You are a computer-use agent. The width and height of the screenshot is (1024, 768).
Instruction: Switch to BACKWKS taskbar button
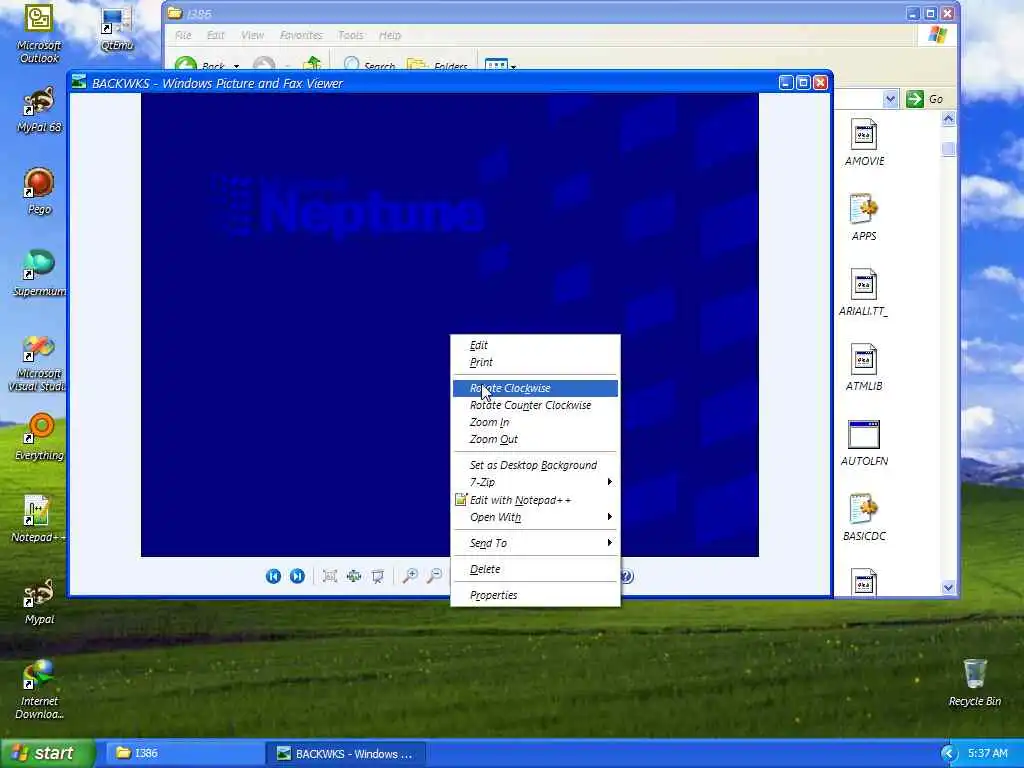[x=346, y=754]
